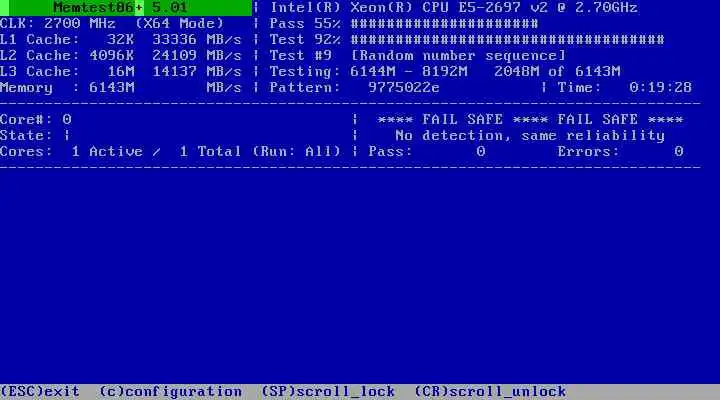This screenshot has height=400, width=720.
Task: Click the Cores Active/Total status line
Action: pyautogui.click(x=170, y=152)
